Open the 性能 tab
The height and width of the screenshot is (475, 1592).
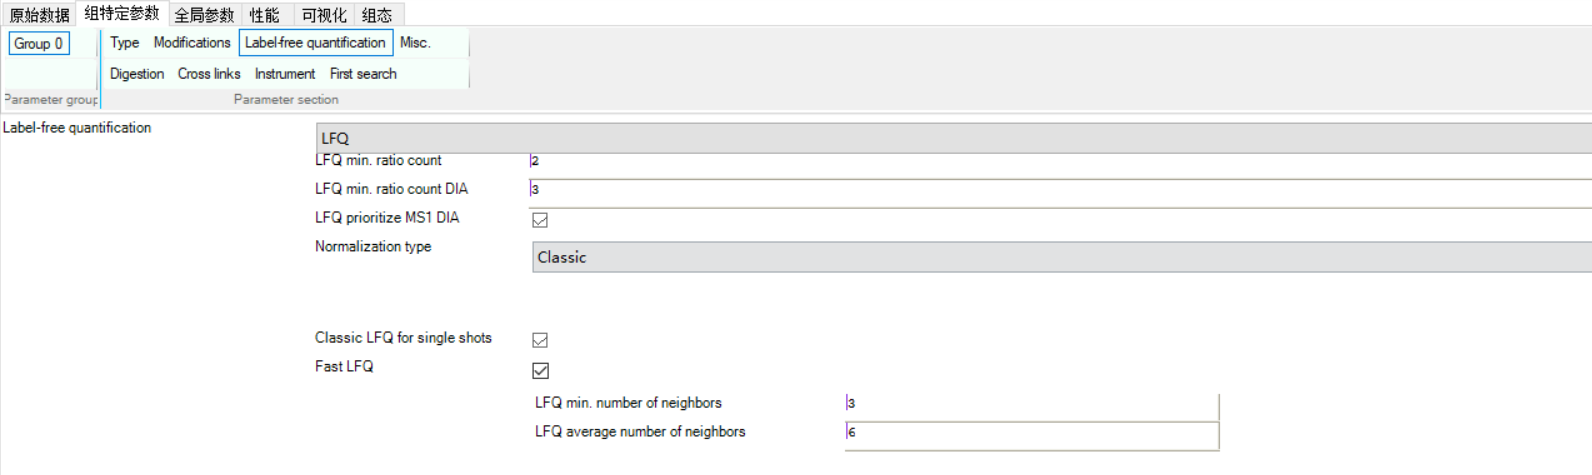click(265, 15)
